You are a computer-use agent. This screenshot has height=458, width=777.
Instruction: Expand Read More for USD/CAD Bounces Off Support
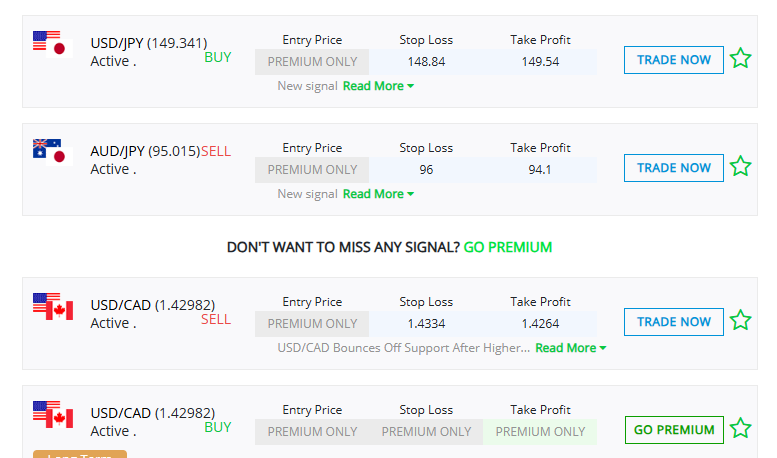(571, 348)
